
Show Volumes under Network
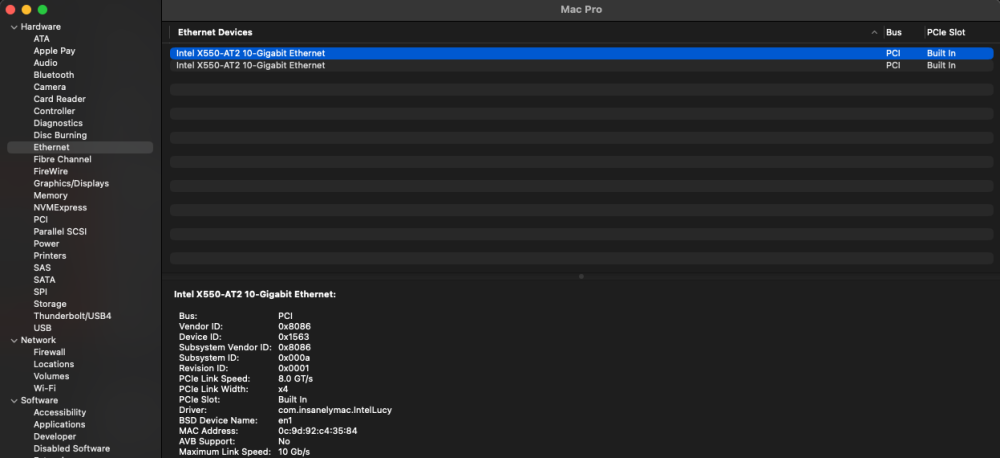click(x=51, y=376)
